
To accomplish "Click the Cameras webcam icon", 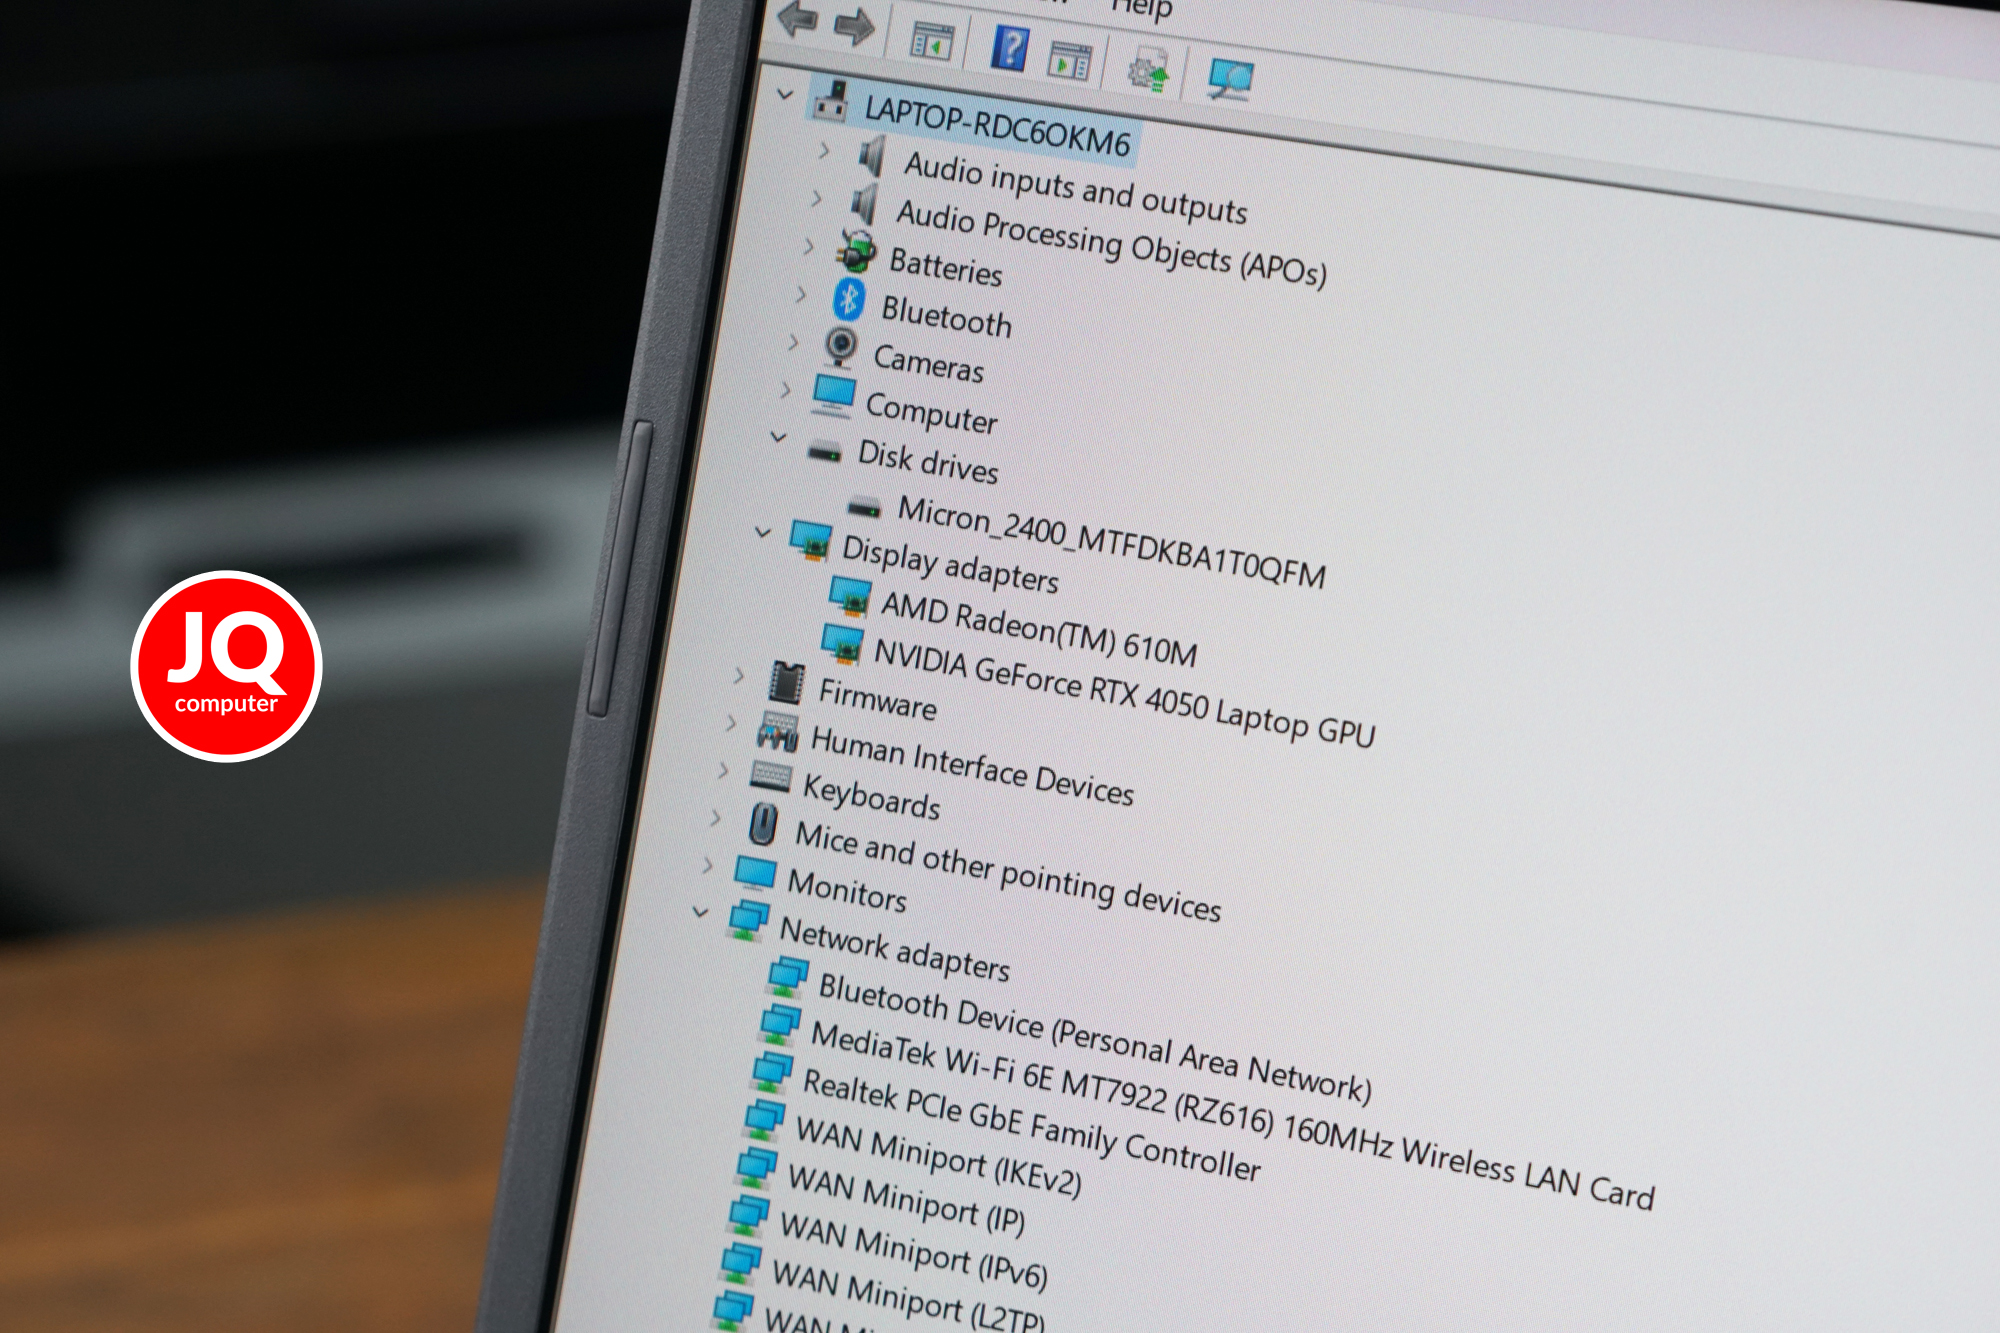I will pos(841,346).
